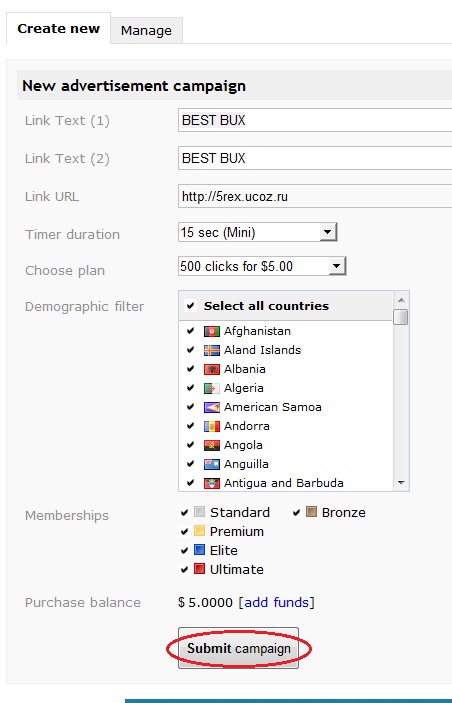Switch to the Manage tab
Image resolution: width=452 pixels, height=703 pixels.
[146, 30]
